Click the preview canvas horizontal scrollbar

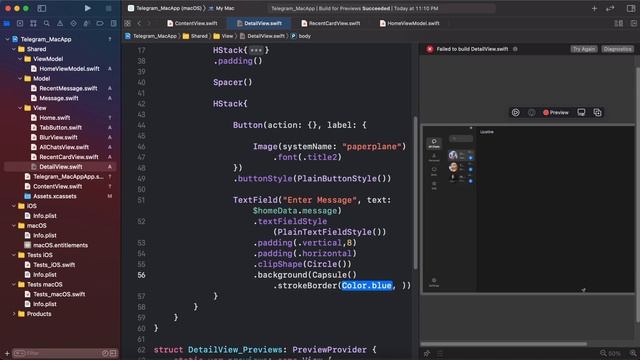tap(504, 344)
